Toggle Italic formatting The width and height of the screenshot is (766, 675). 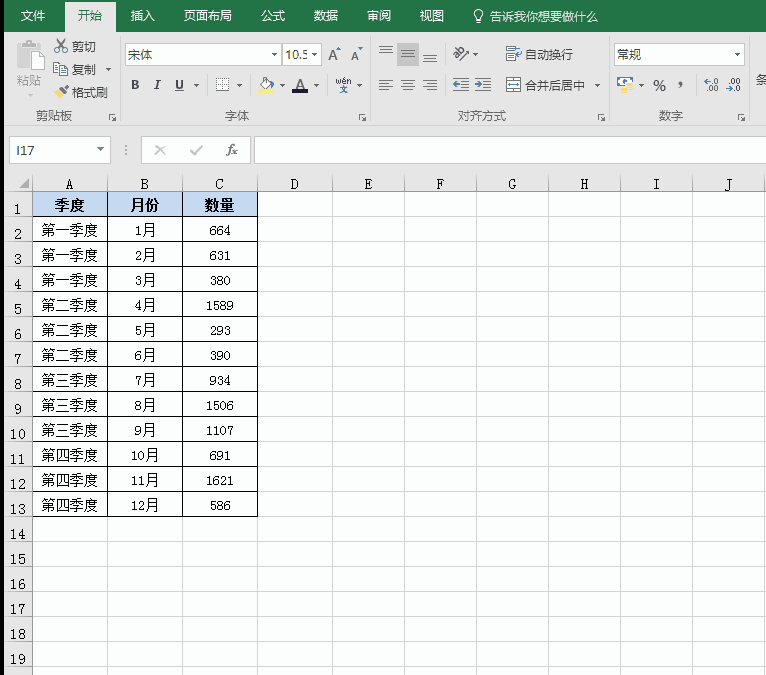coord(157,85)
